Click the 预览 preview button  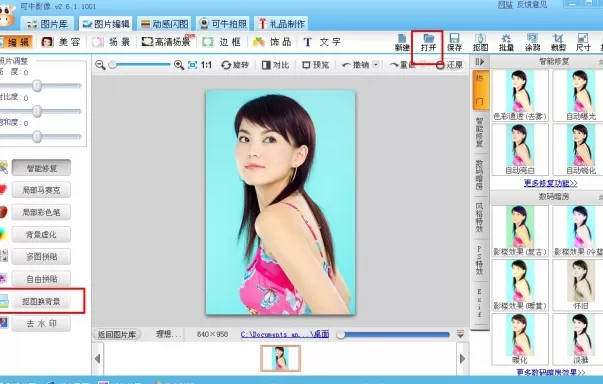[316, 65]
